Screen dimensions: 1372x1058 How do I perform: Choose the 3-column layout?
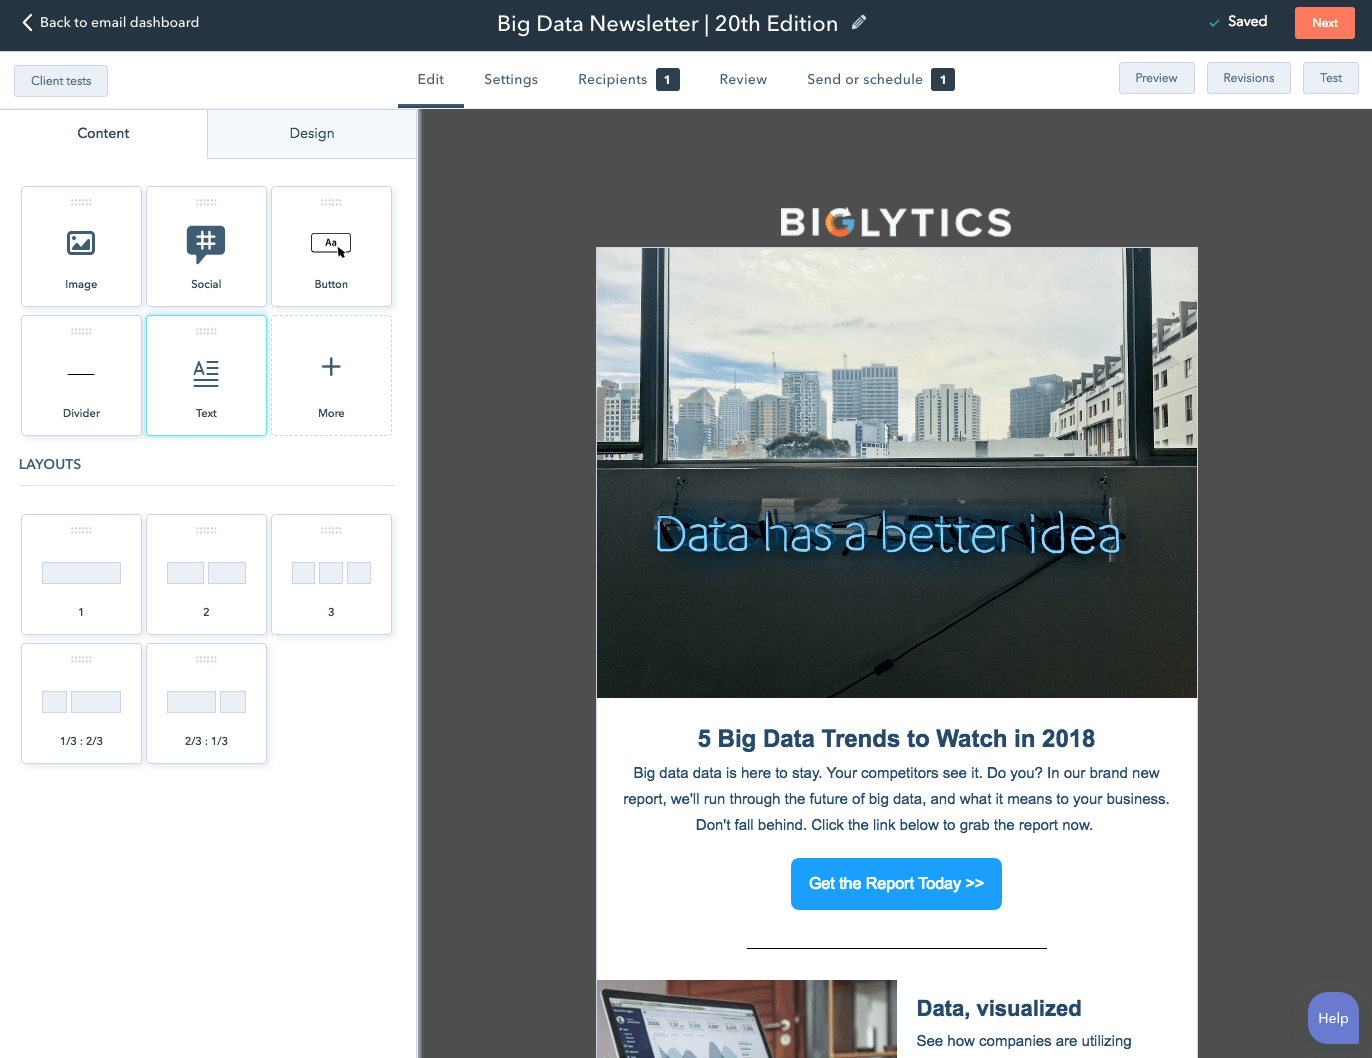331,574
